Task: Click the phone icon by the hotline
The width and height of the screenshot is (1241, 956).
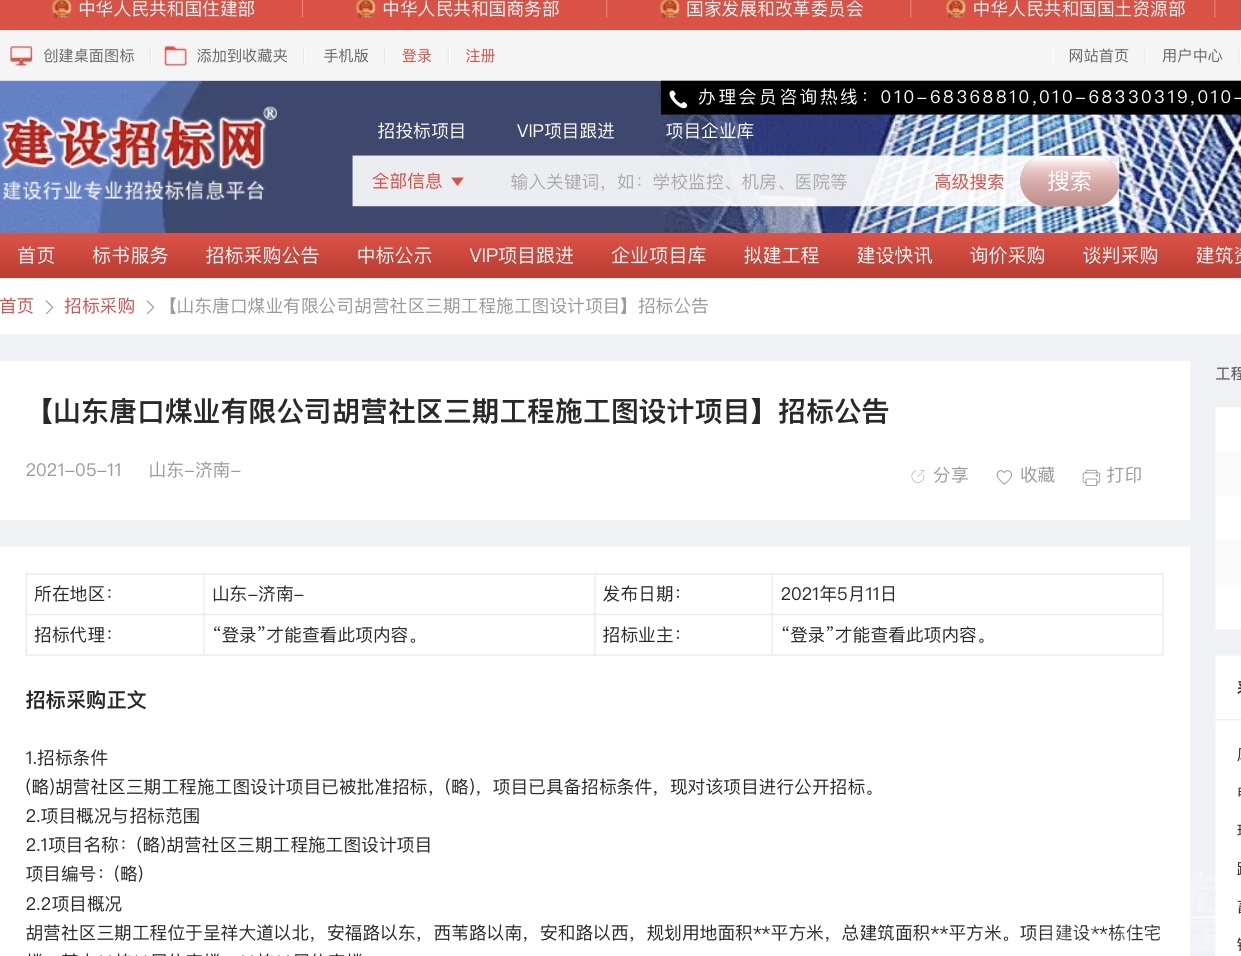Action: [x=678, y=98]
